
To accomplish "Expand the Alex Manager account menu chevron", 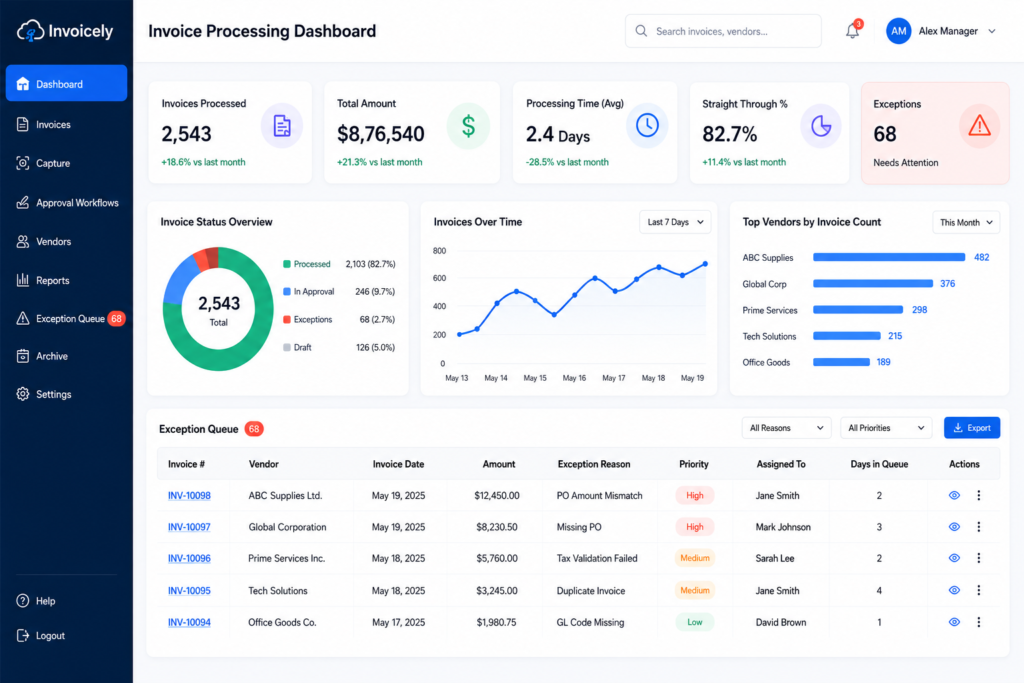I will [992, 31].
